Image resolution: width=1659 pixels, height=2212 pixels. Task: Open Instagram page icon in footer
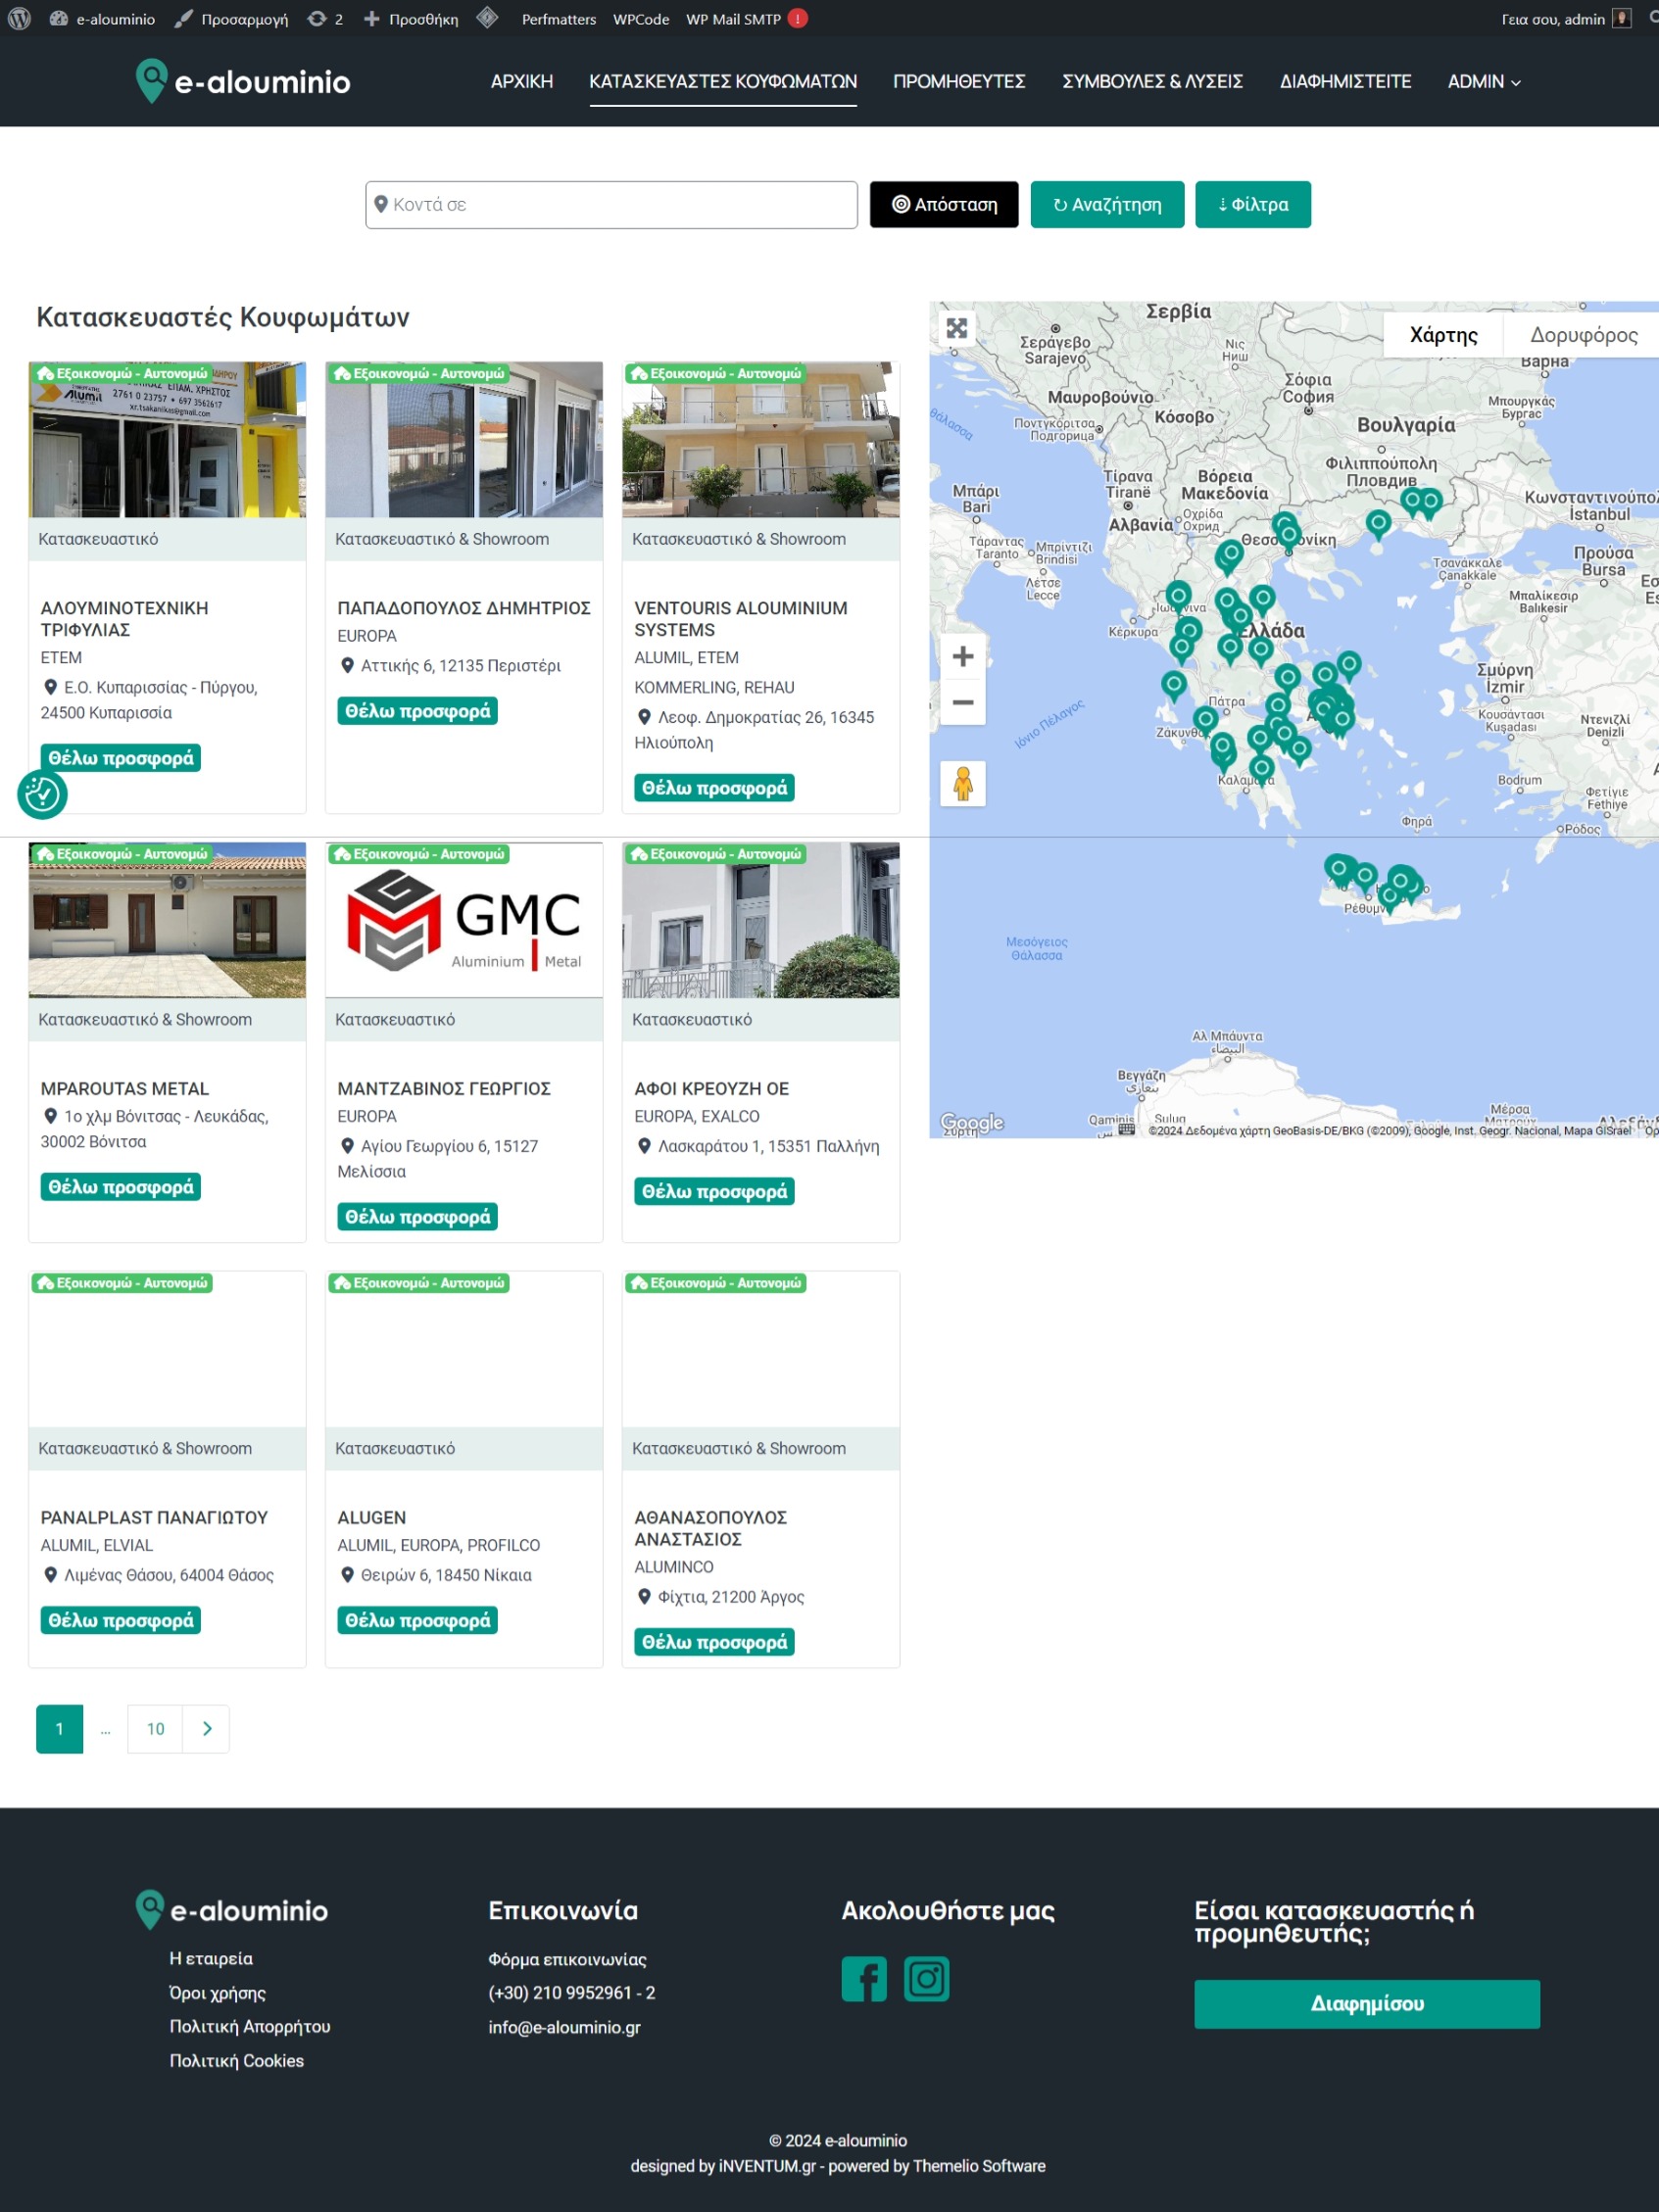pos(926,1979)
